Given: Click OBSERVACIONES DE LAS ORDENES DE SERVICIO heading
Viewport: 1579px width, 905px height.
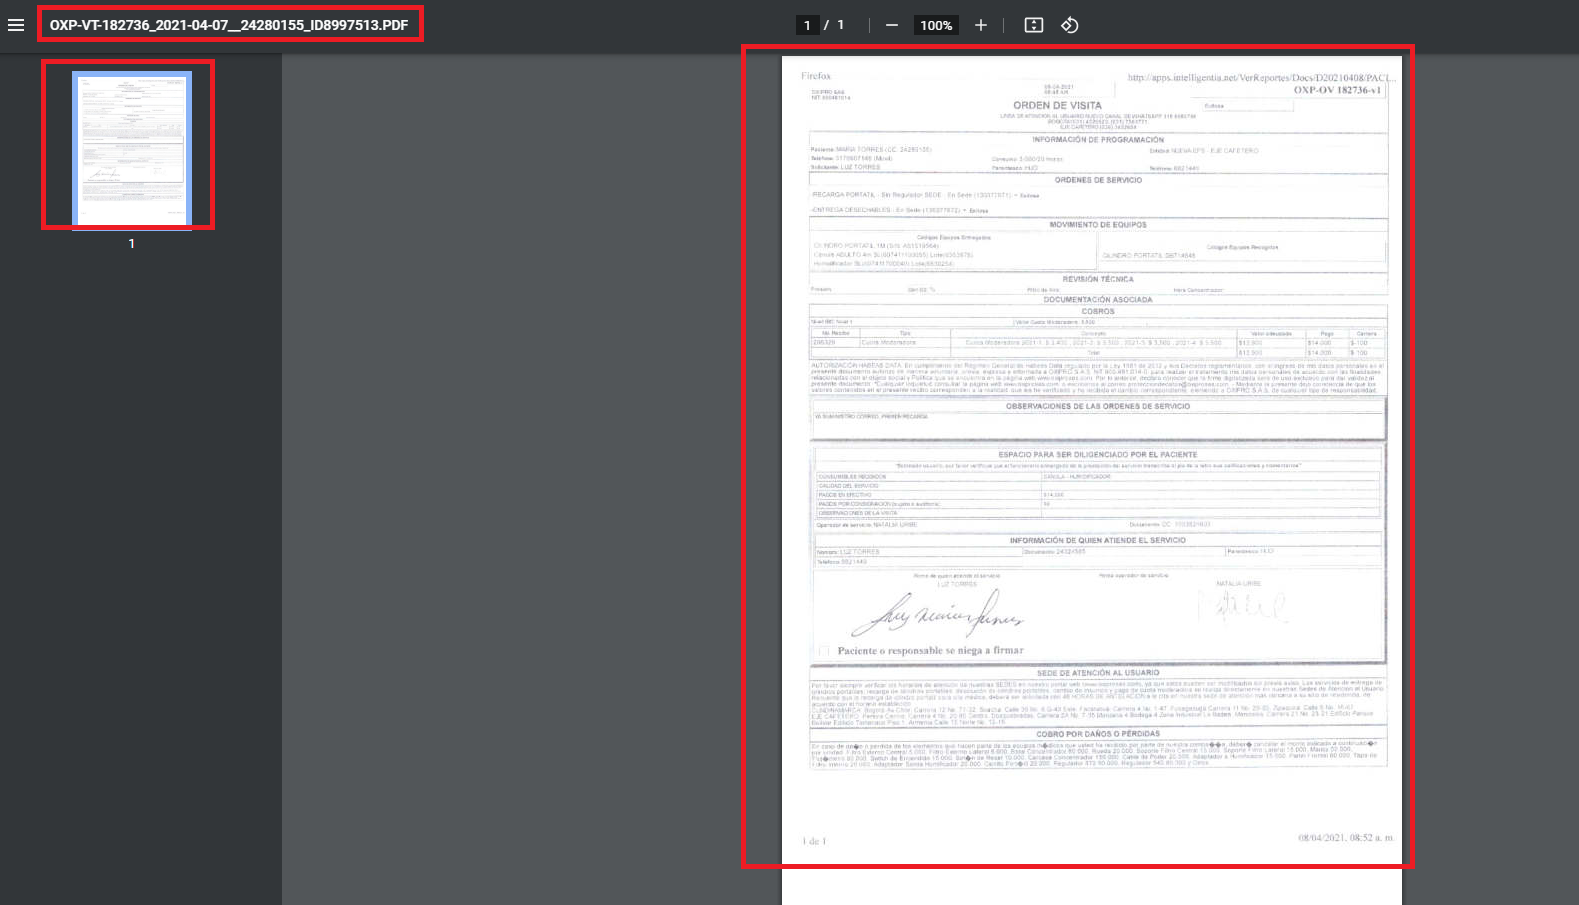Looking at the screenshot, I should [1098, 406].
